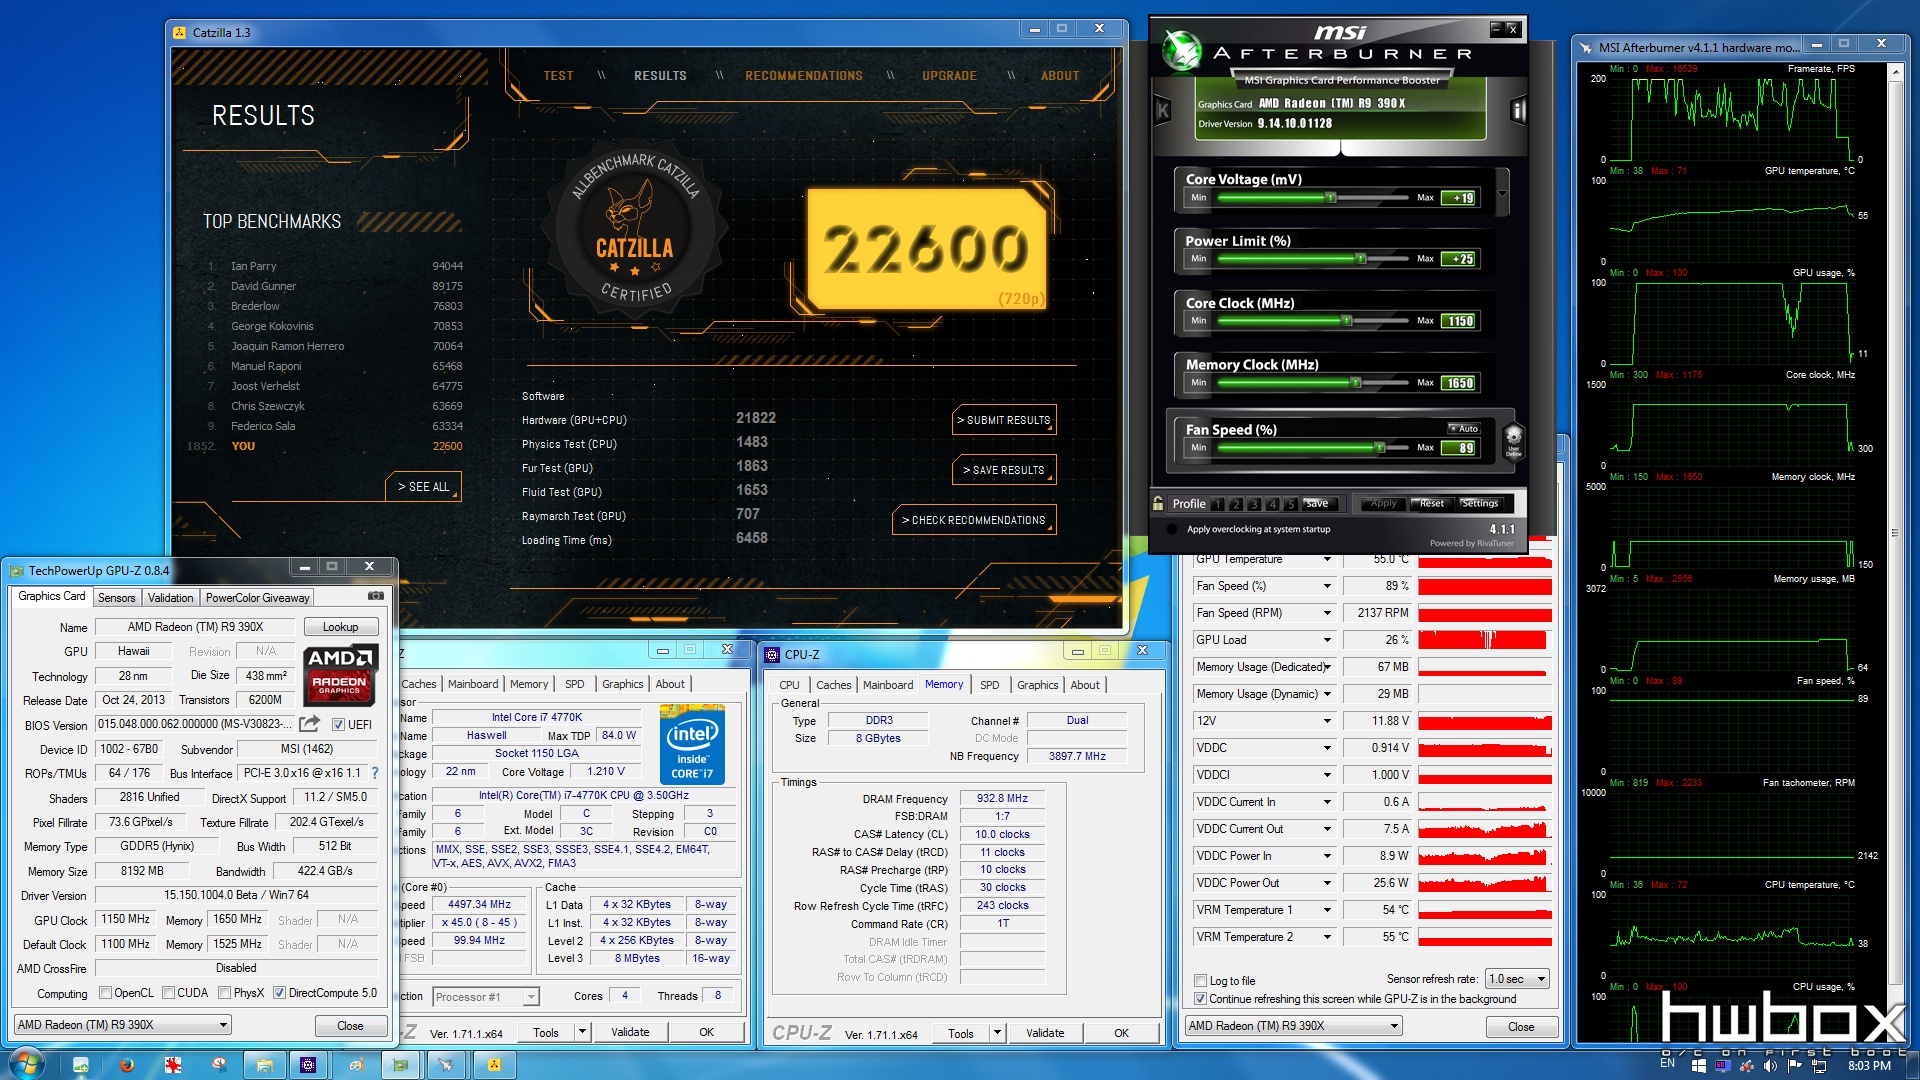Click the GPU-Z screenshot camera icon
The image size is (1920, 1080).
[375, 596]
